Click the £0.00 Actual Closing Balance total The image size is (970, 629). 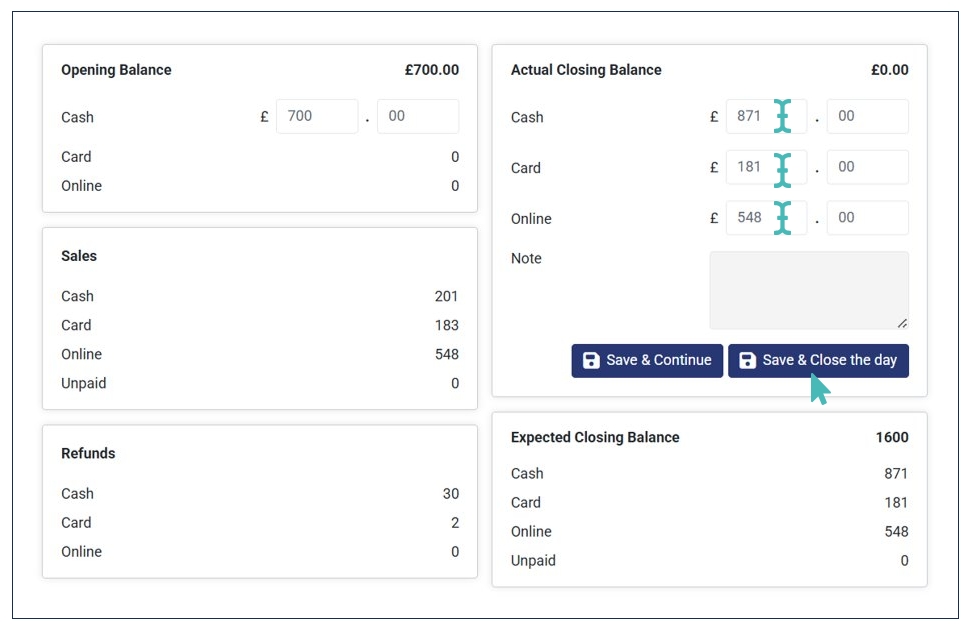coord(889,70)
